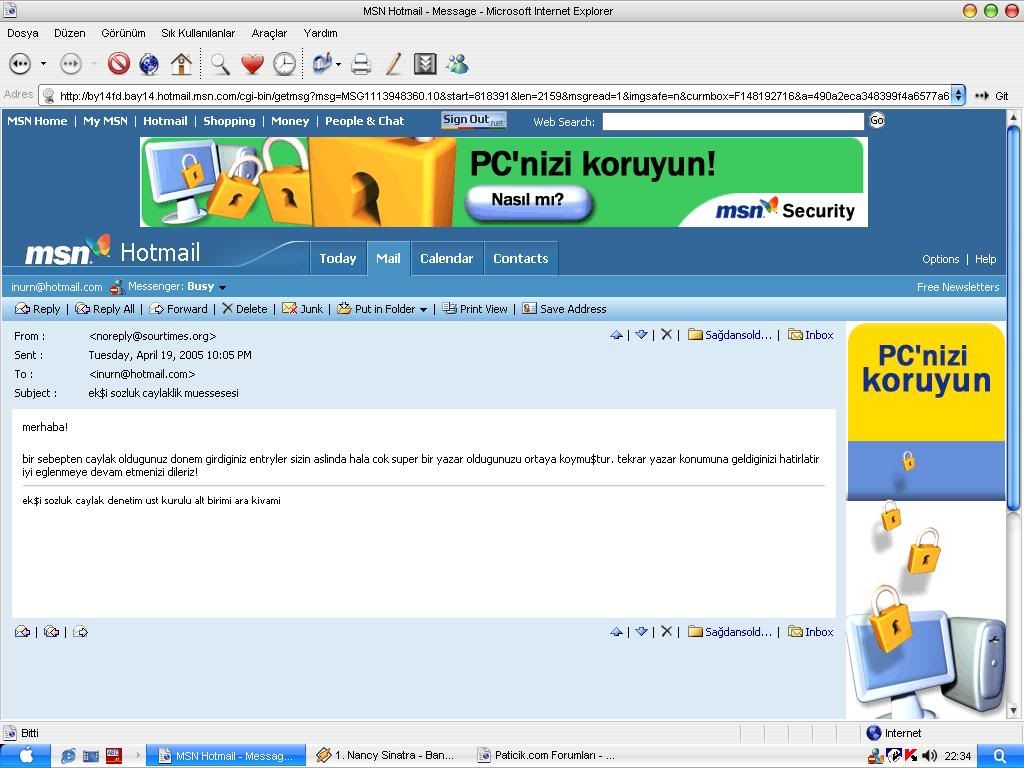Open Options link
1024x768 pixels.
940,259
